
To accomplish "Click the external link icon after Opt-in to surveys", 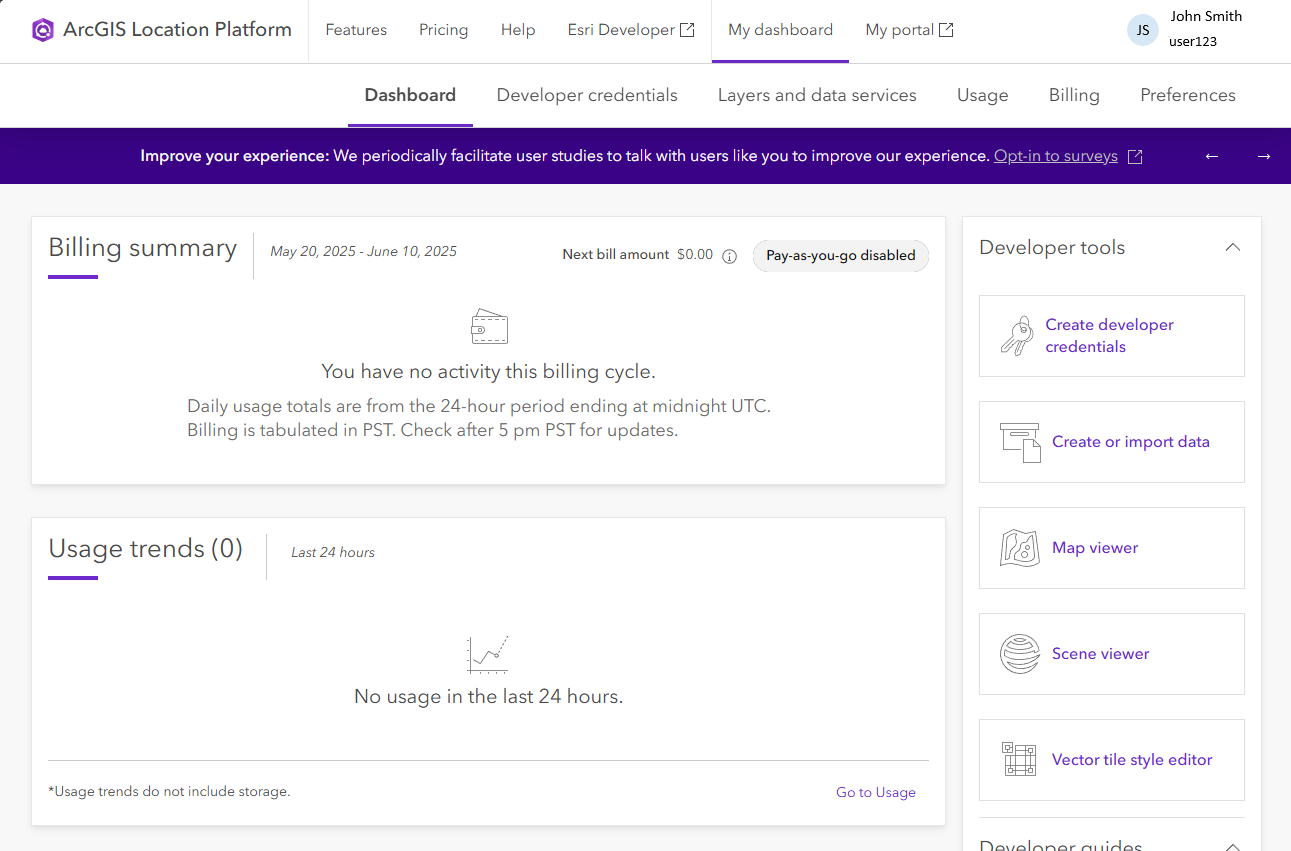I will click(x=1135, y=157).
